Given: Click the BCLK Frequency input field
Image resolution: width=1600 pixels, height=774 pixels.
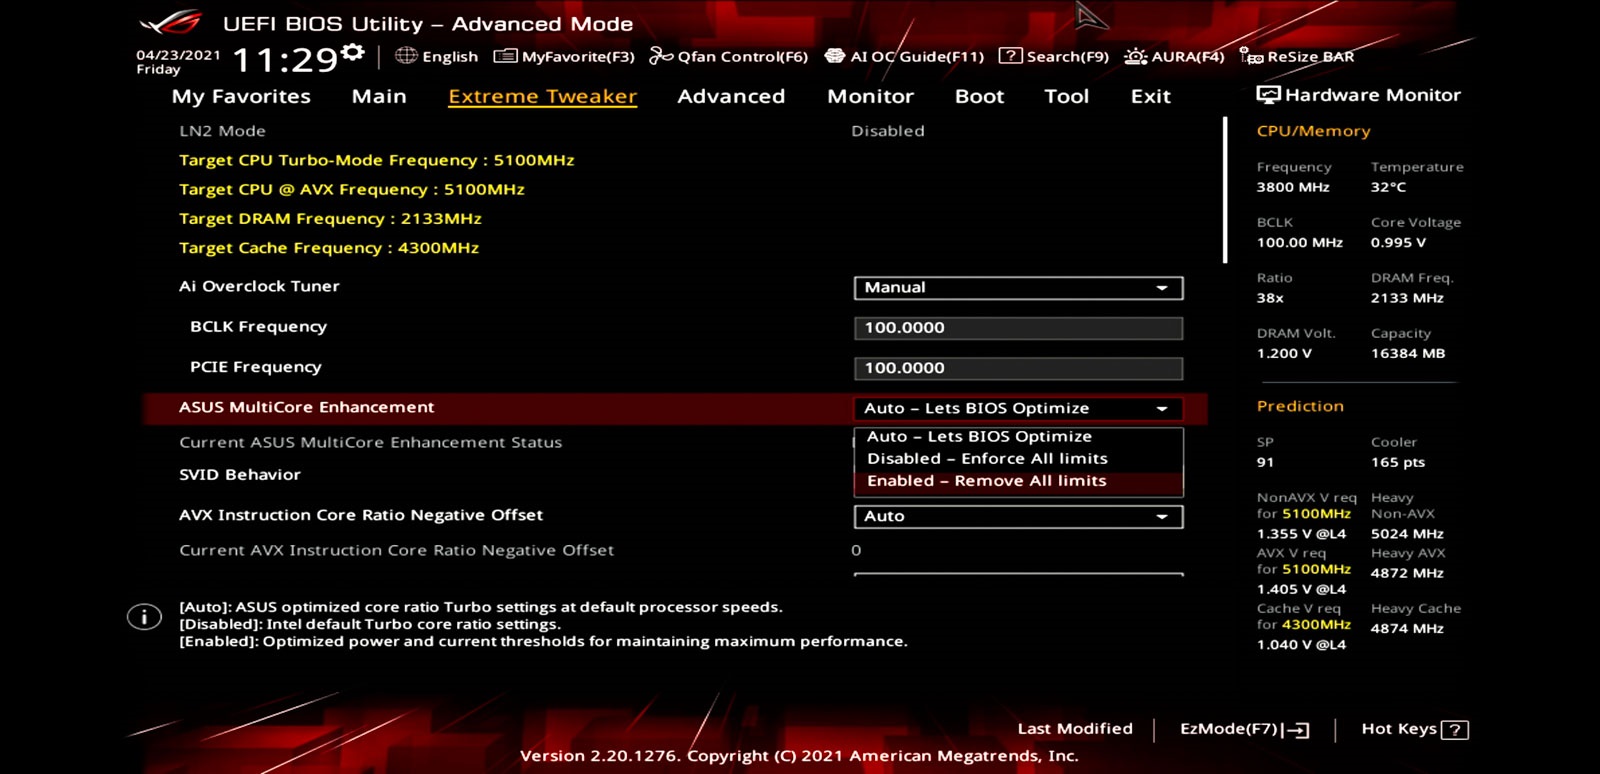Looking at the screenshot, I should [x=1018, y=328].
